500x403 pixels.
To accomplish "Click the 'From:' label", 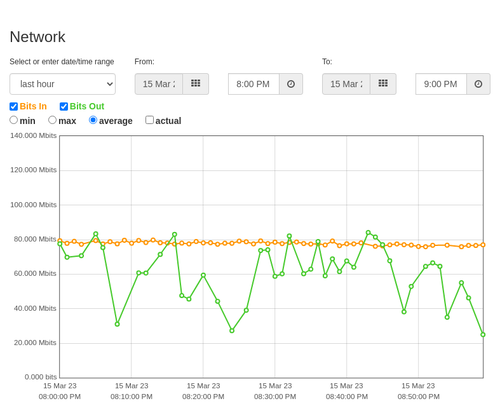I will [x=144, y=62].
